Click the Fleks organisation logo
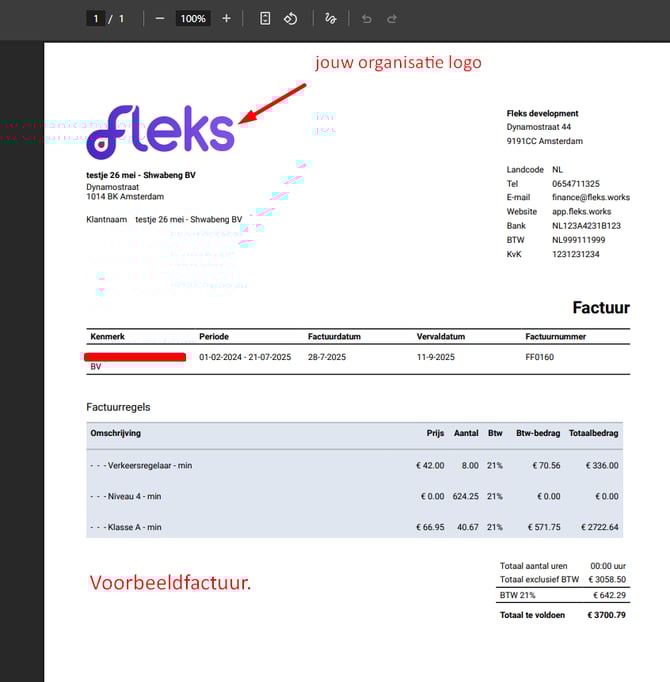Image resolution: width=670 pixels, height=682 pixels. tap(160, 132)
